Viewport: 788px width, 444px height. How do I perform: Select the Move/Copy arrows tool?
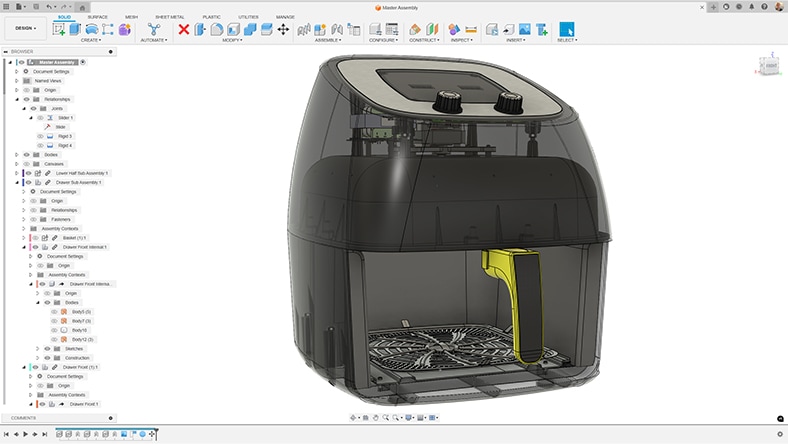(x=283, y=29)
